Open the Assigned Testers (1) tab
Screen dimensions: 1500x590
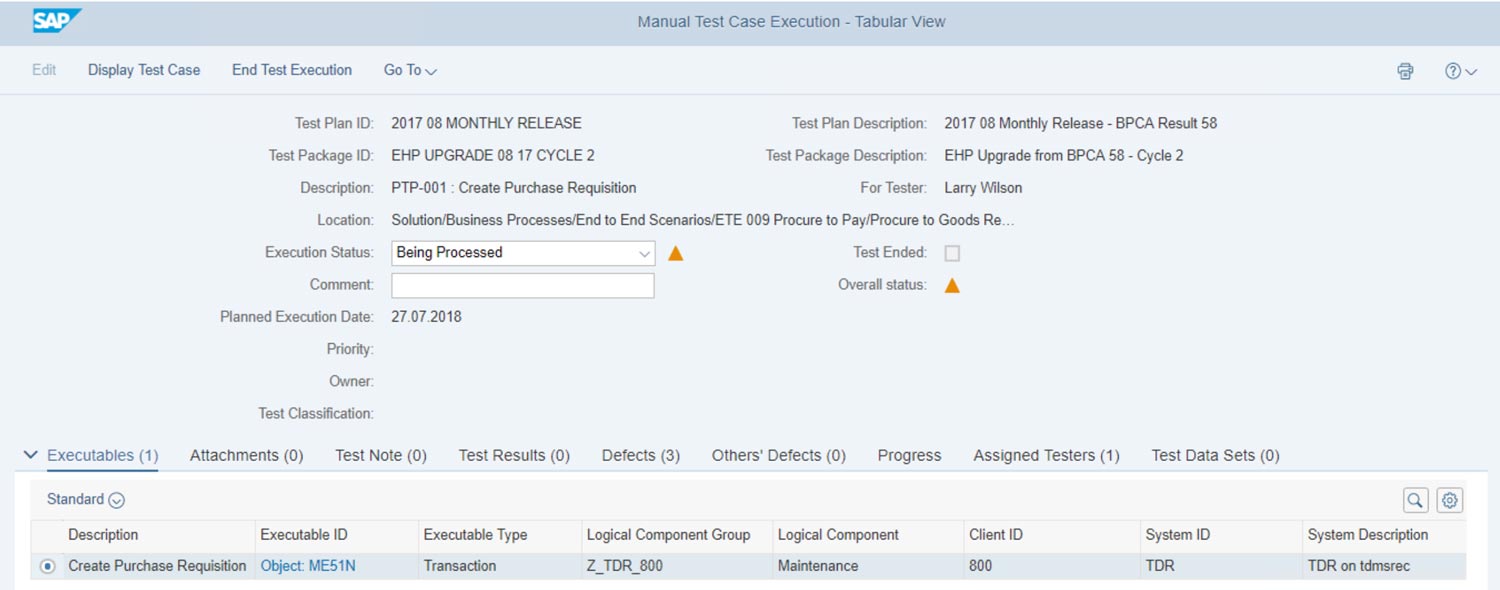[x=1046, y=455]
